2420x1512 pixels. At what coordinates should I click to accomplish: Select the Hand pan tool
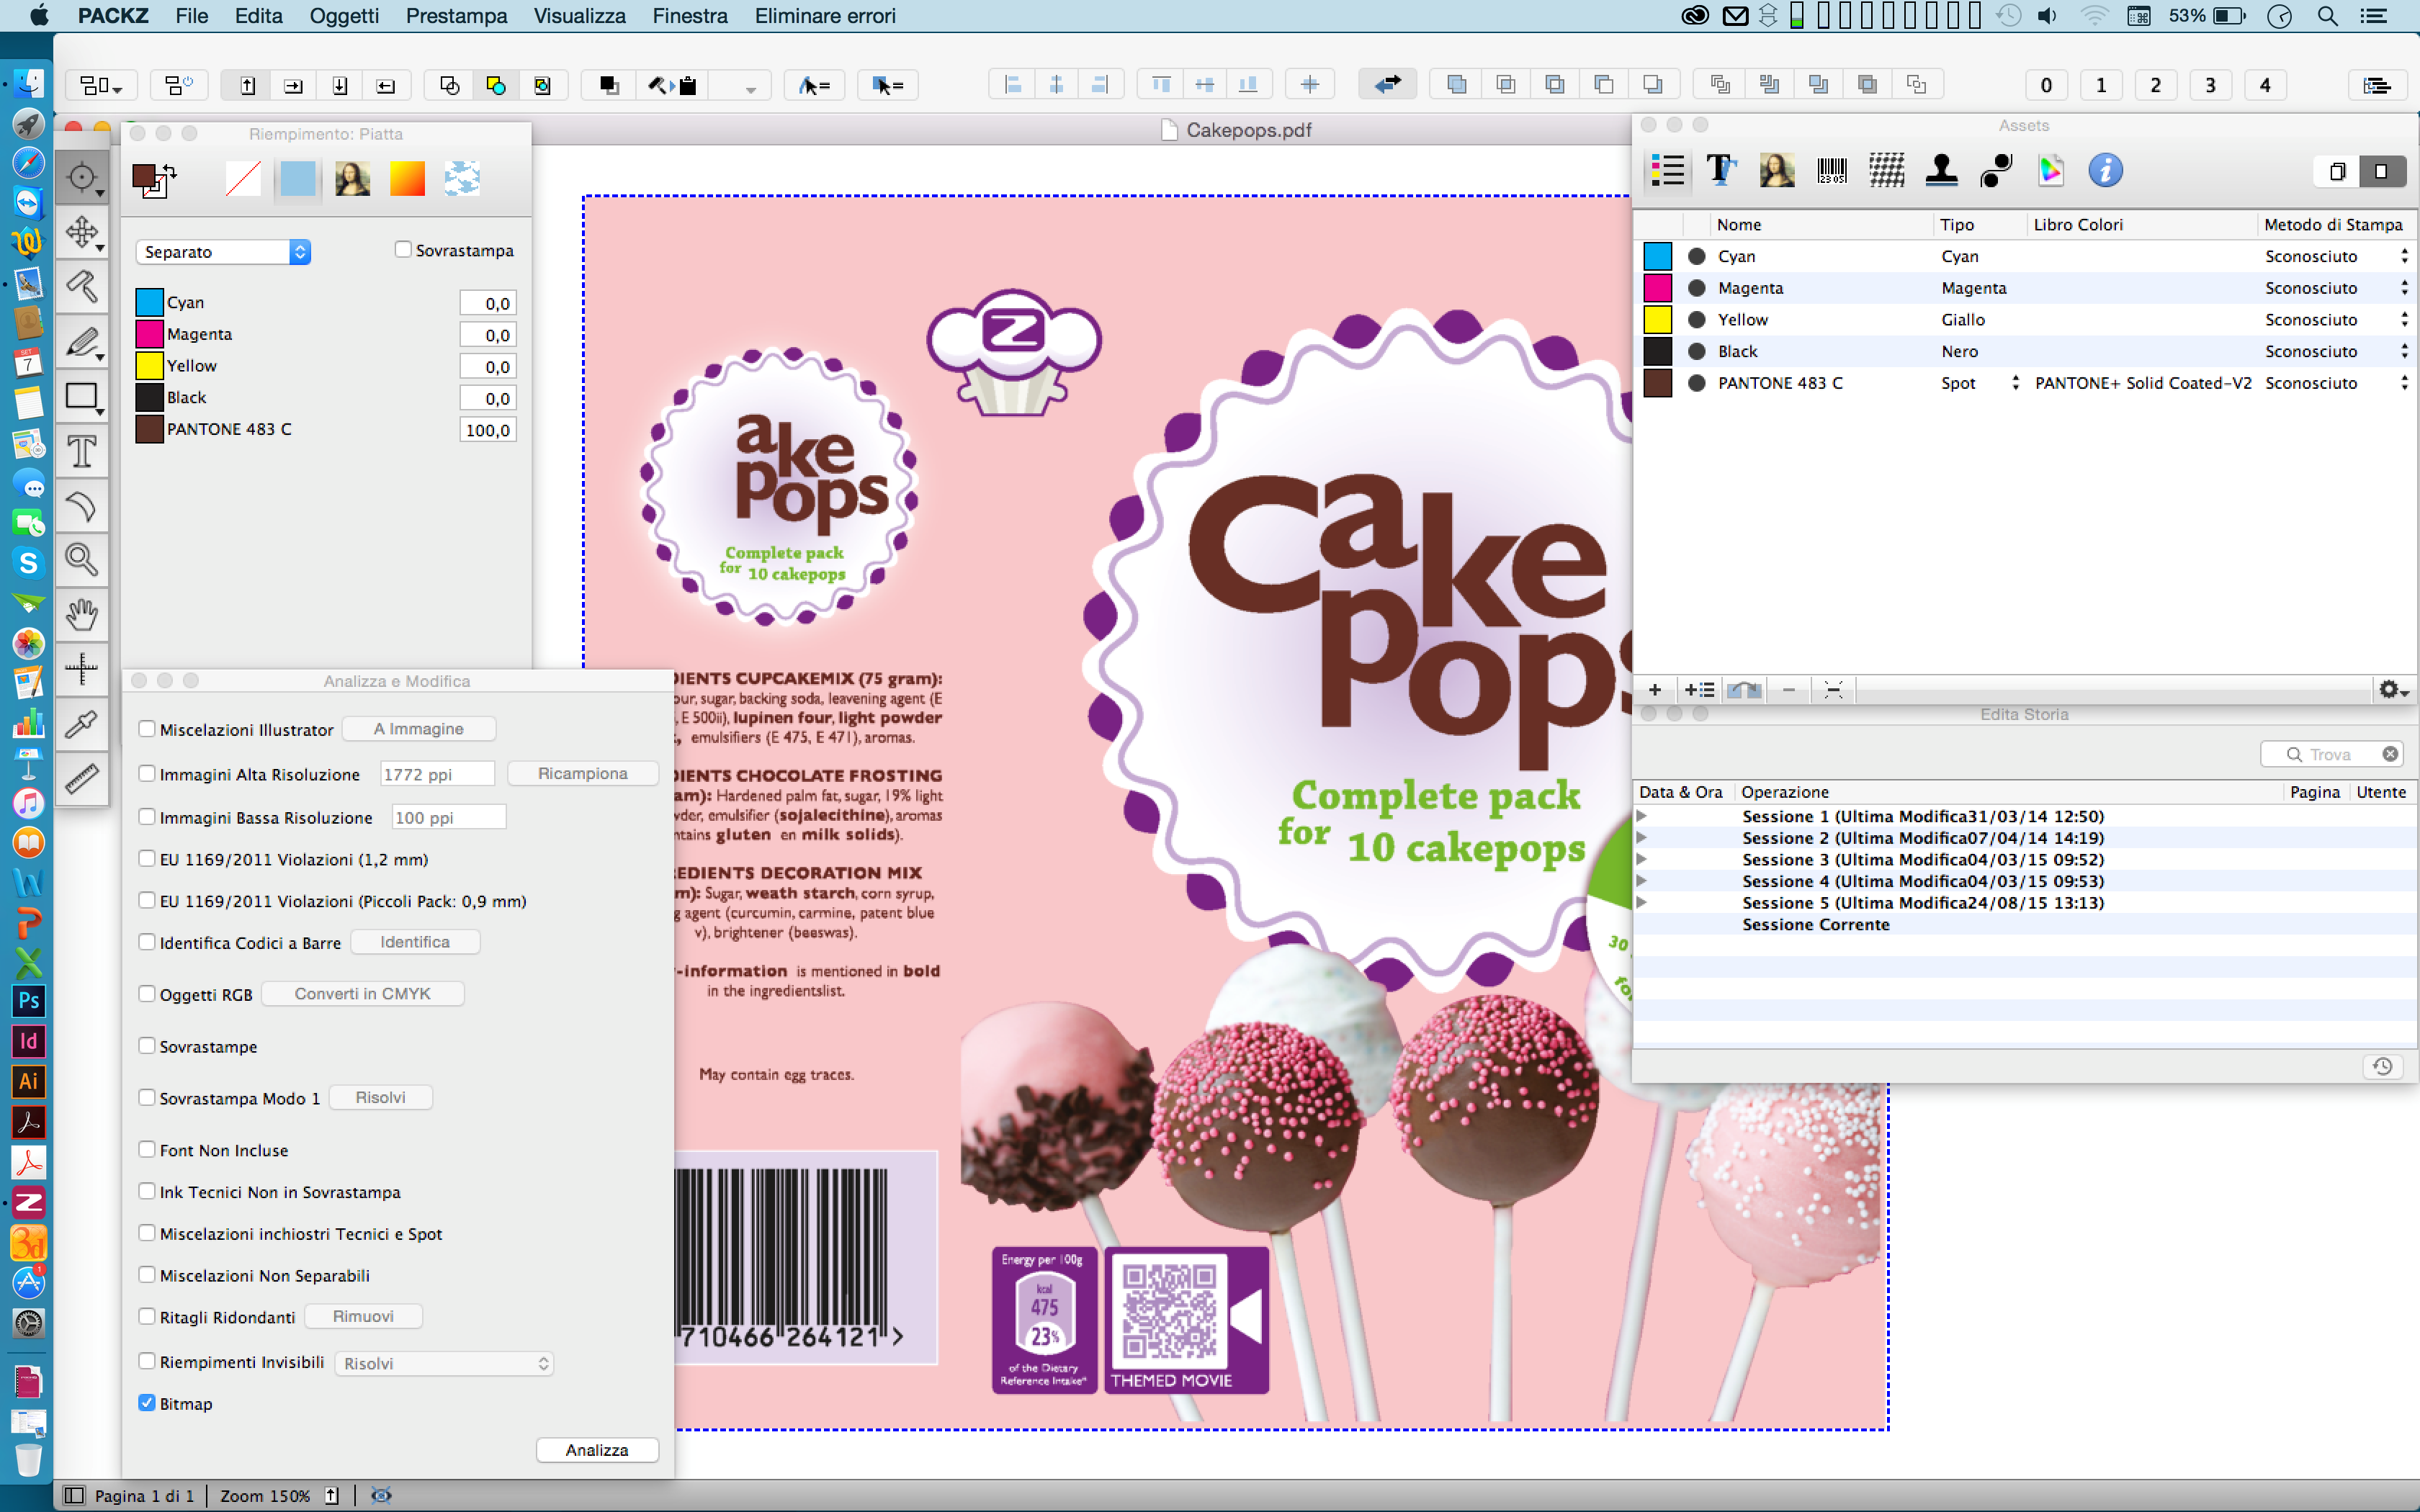click(81, 614)
